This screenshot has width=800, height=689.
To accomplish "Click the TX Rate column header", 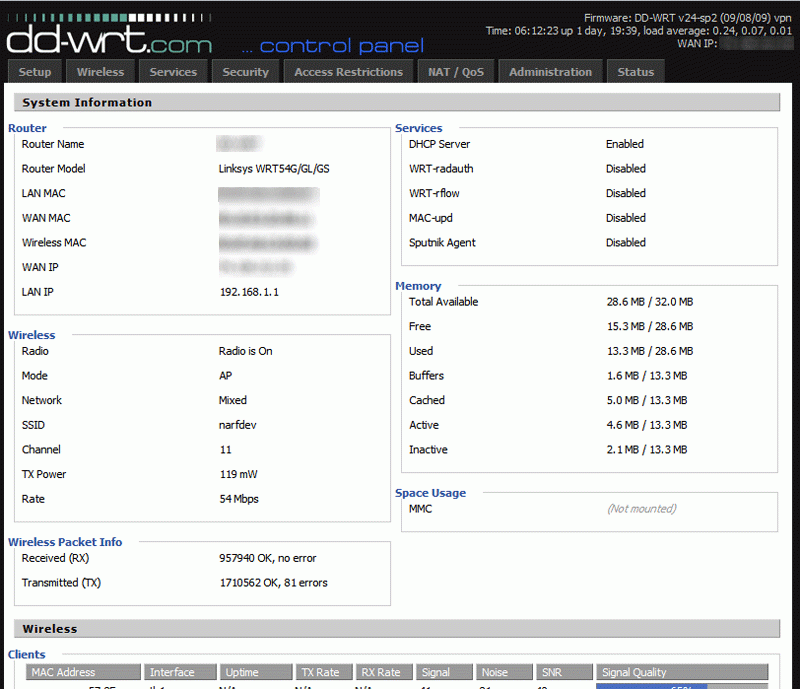I will coord(321,673).
